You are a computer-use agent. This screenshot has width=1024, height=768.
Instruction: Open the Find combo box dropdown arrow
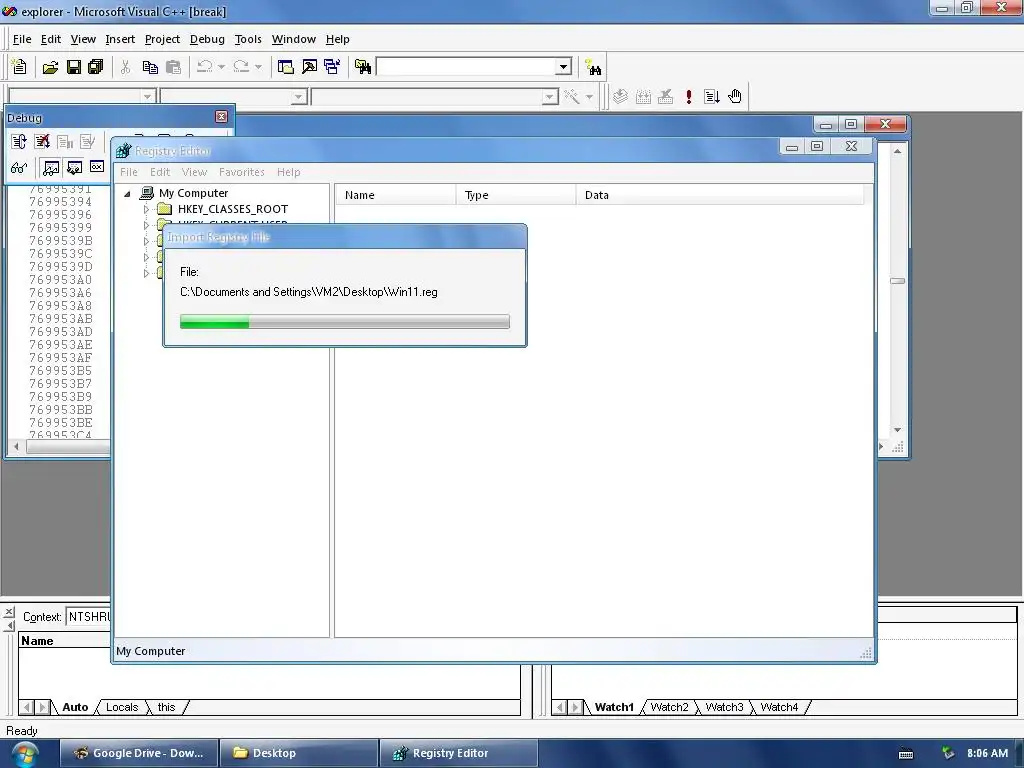564,67
